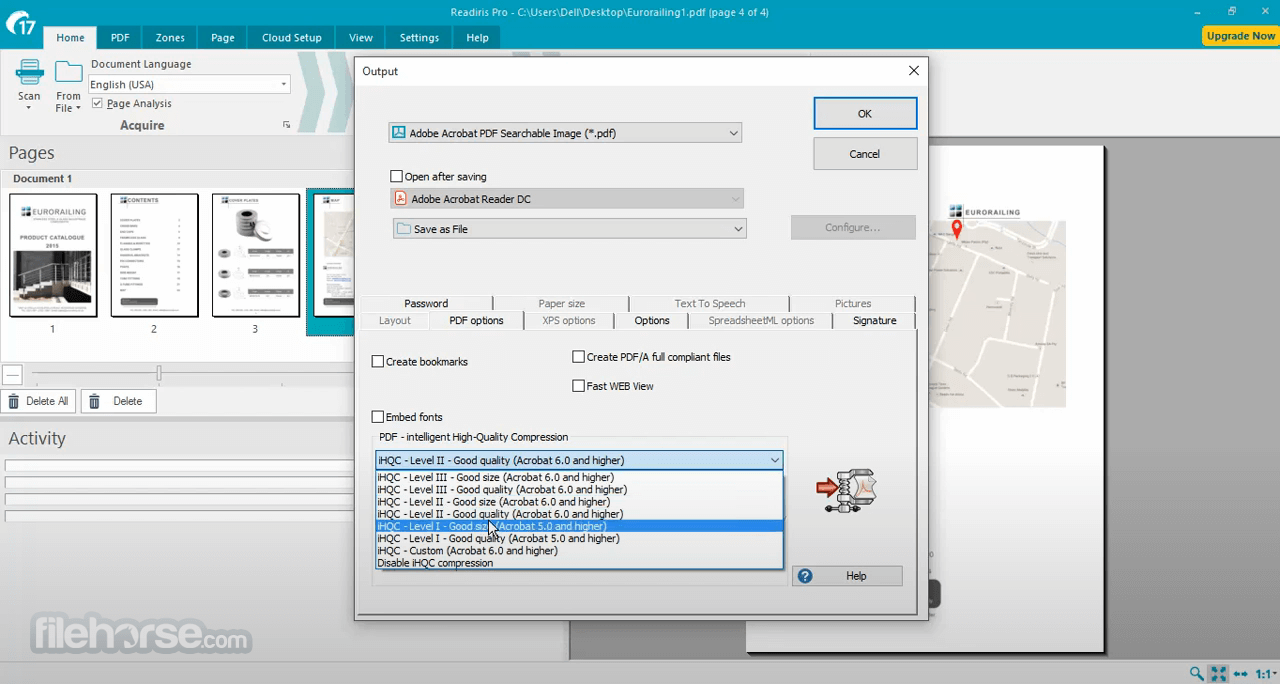Open the Page ribbon tab
The height and width of the screenshot is (684, 1280).
click(222, 38)
